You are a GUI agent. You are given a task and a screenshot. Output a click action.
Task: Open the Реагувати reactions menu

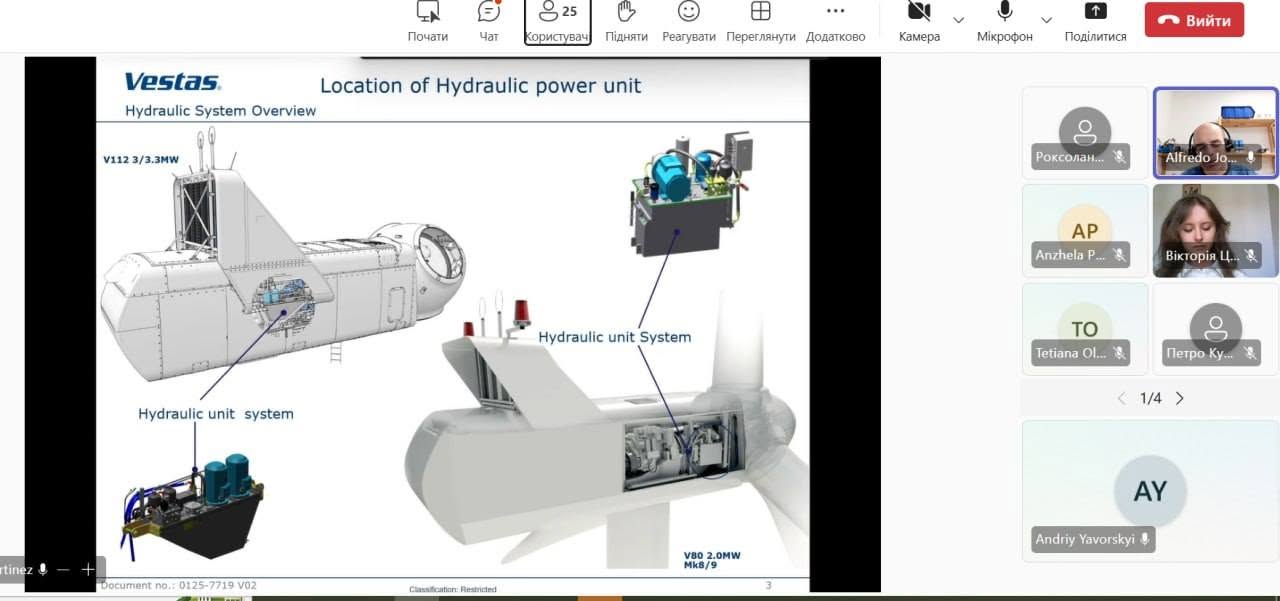688,22
